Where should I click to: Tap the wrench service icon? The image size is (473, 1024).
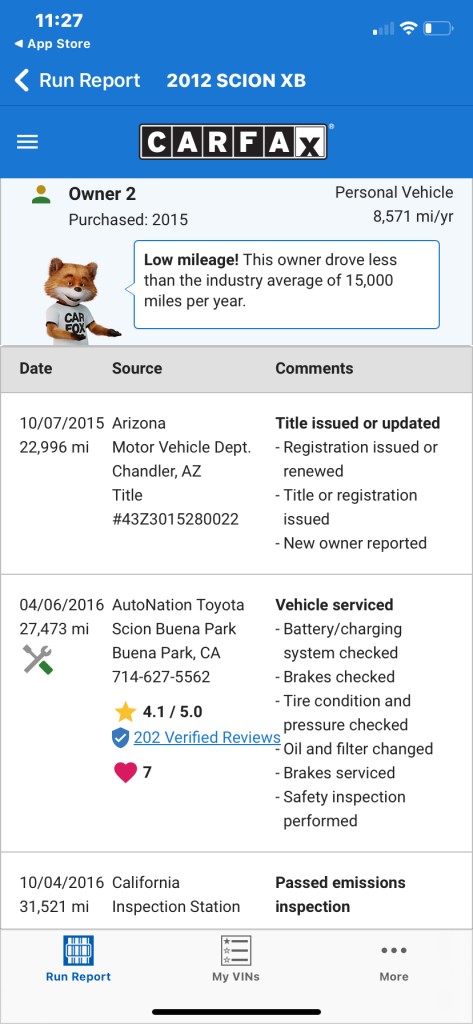(x=37, y=659)
